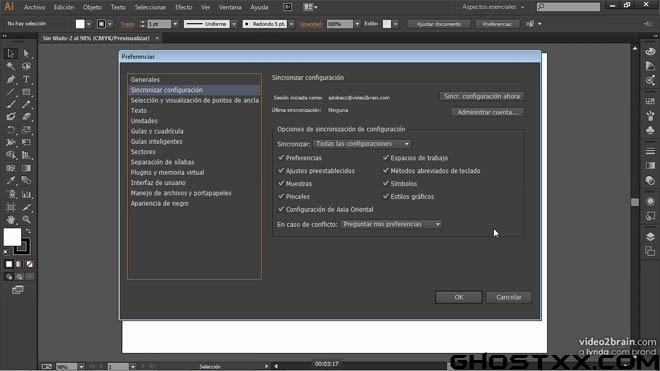The height and width of the screenshot is (371, 660).
Task: Click the Ajustar documento button
Action: 439,24
